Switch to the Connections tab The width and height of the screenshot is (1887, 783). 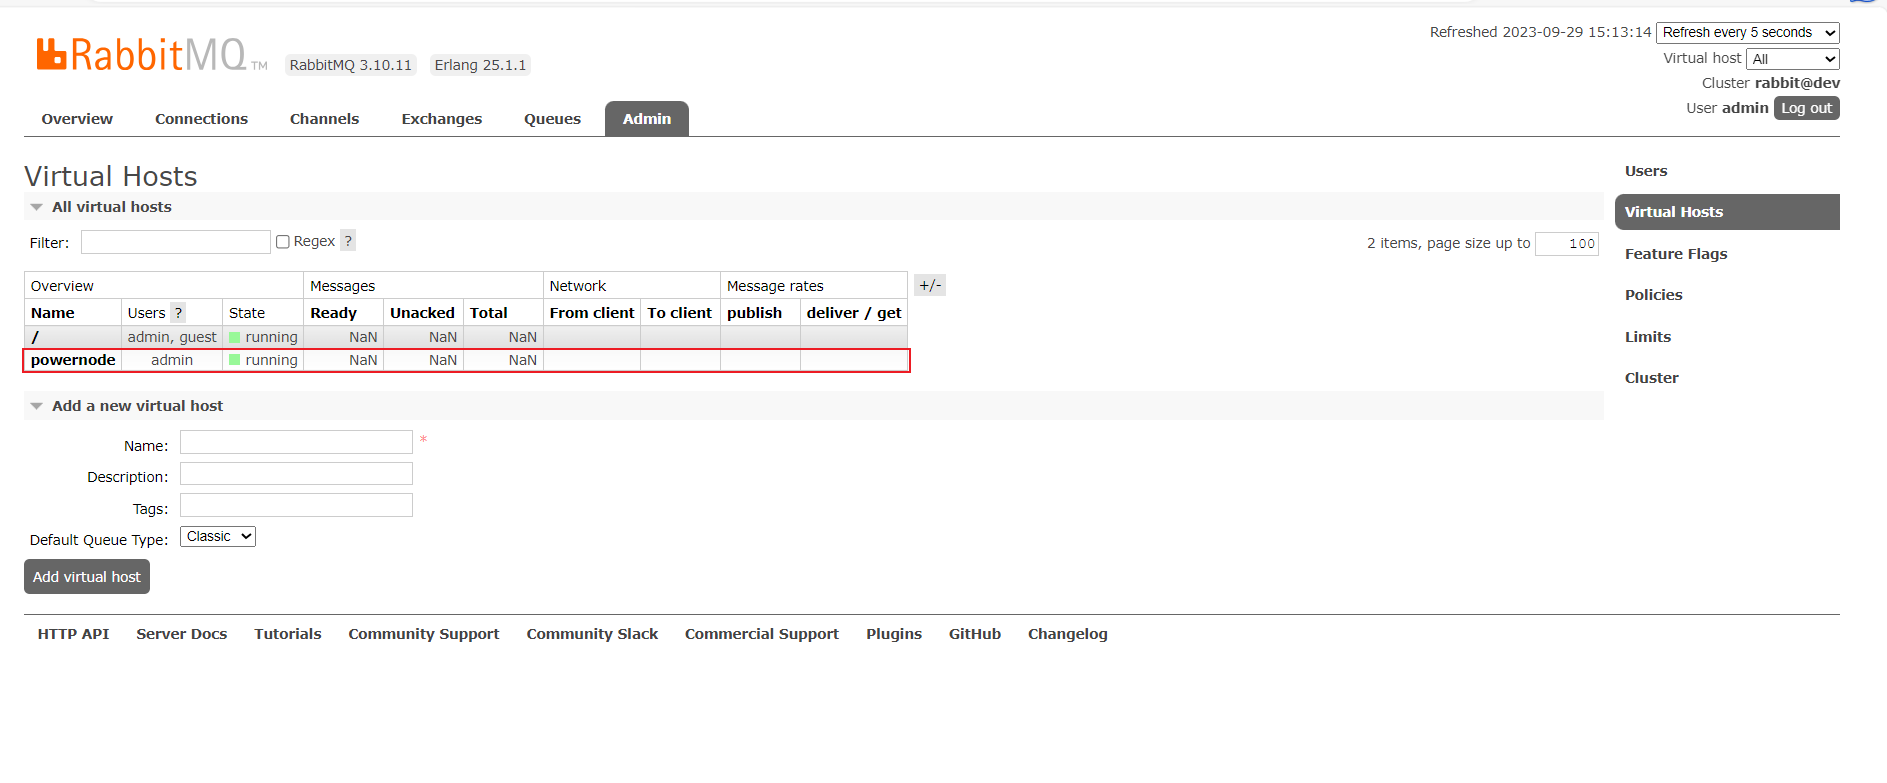[201, 119]
